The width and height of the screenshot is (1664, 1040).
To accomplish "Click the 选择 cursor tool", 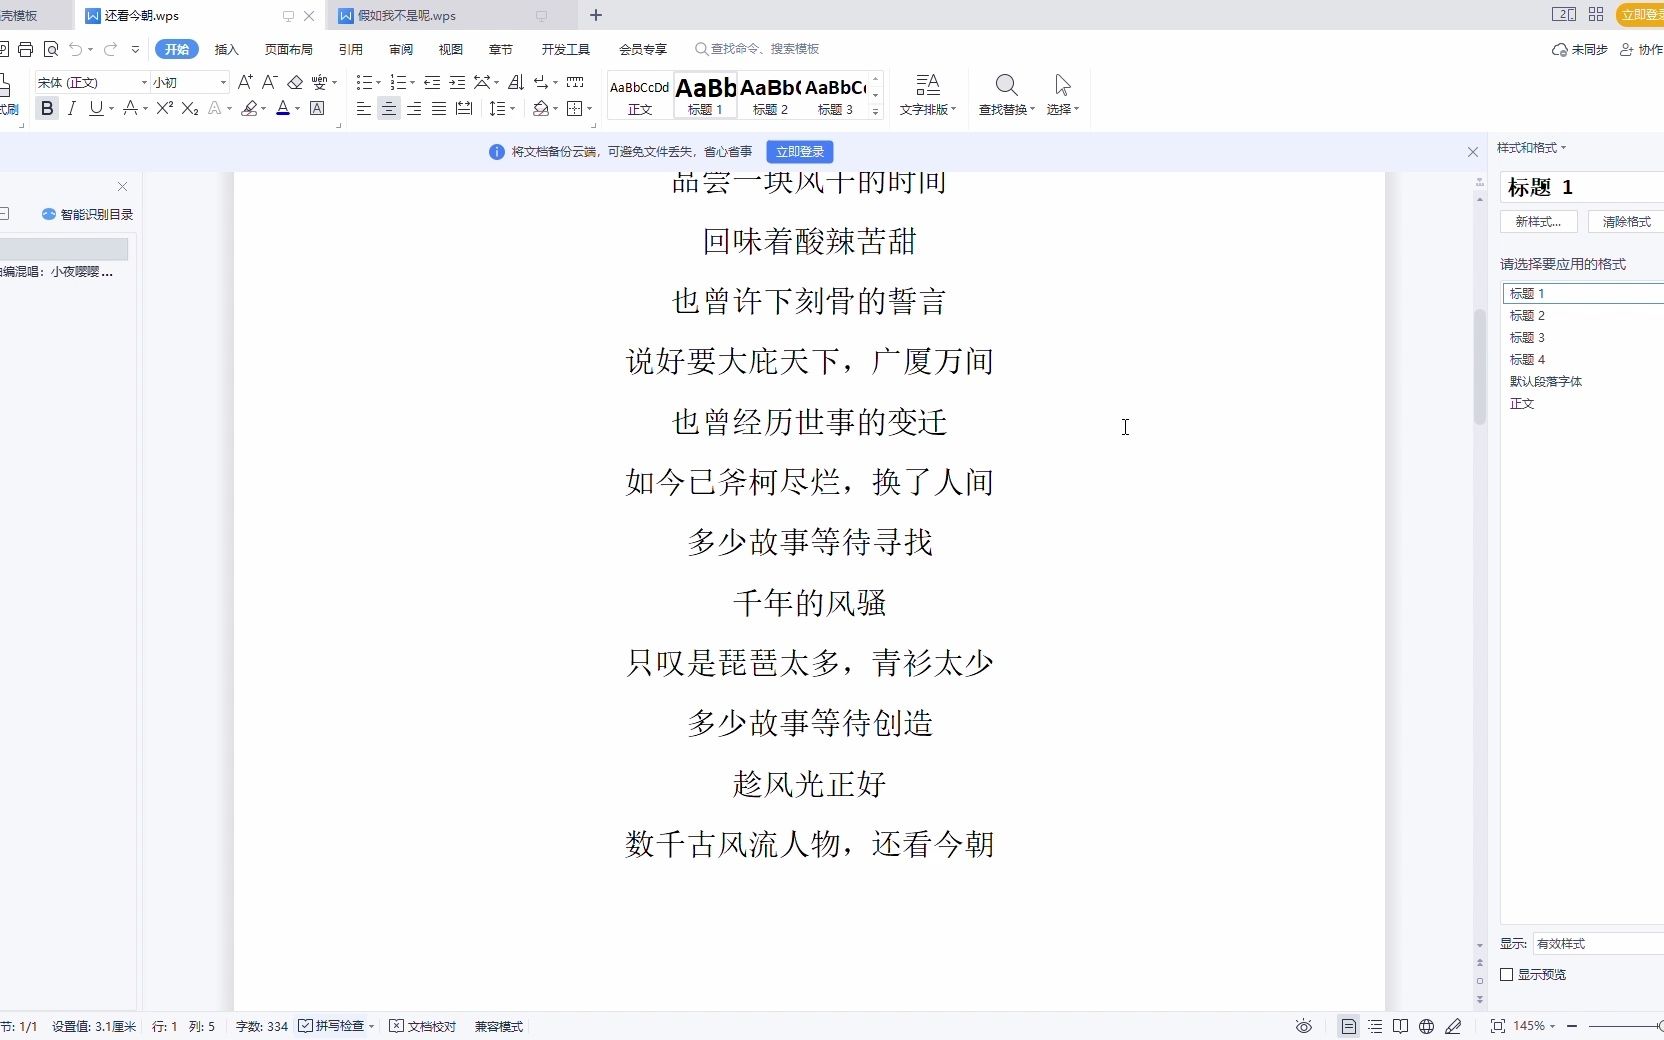I will [x=1063, y=95].
